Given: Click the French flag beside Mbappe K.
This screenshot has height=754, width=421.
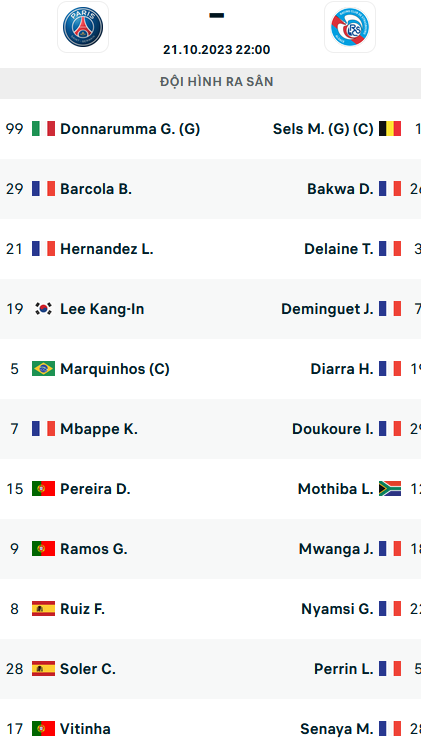Looking at the screenshot, I should pos(43,429).
